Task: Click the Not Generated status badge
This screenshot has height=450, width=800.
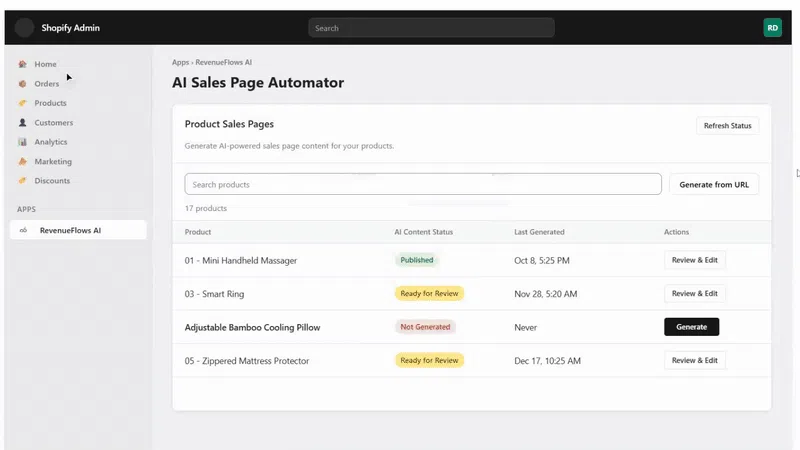Action: click(x=425, y=327)
